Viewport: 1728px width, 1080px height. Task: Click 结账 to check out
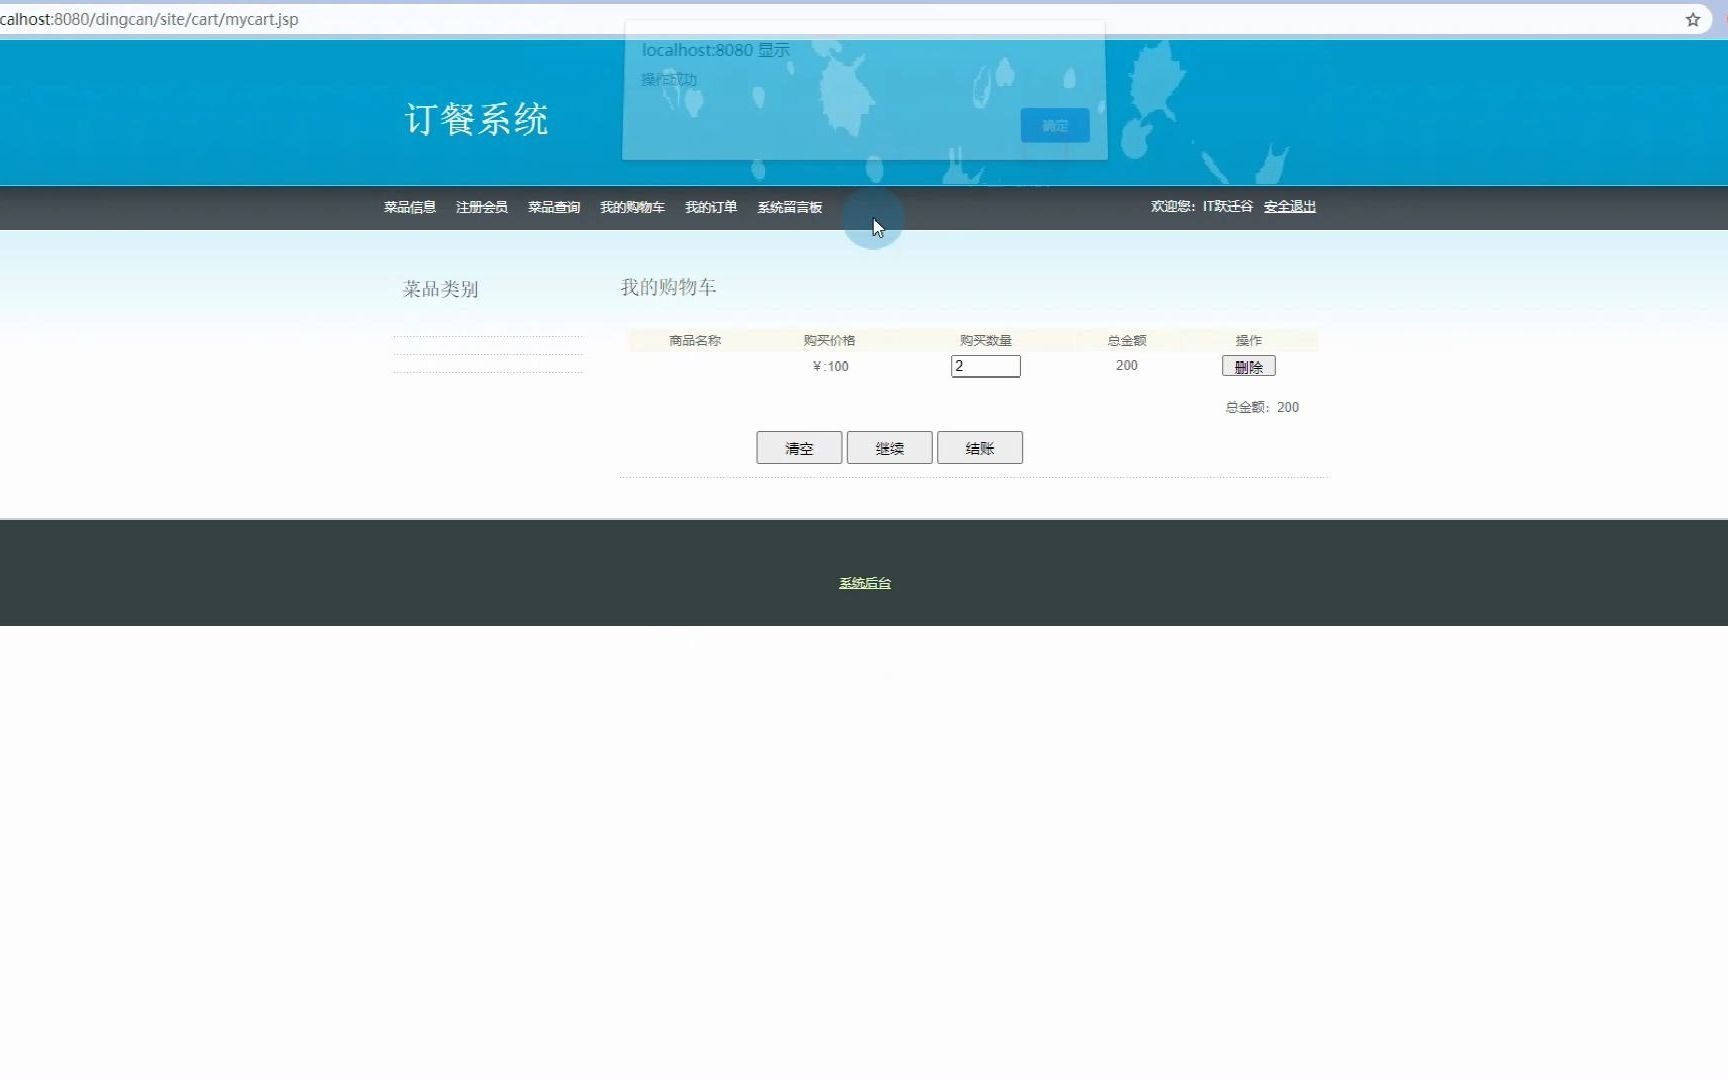[979, 447]
